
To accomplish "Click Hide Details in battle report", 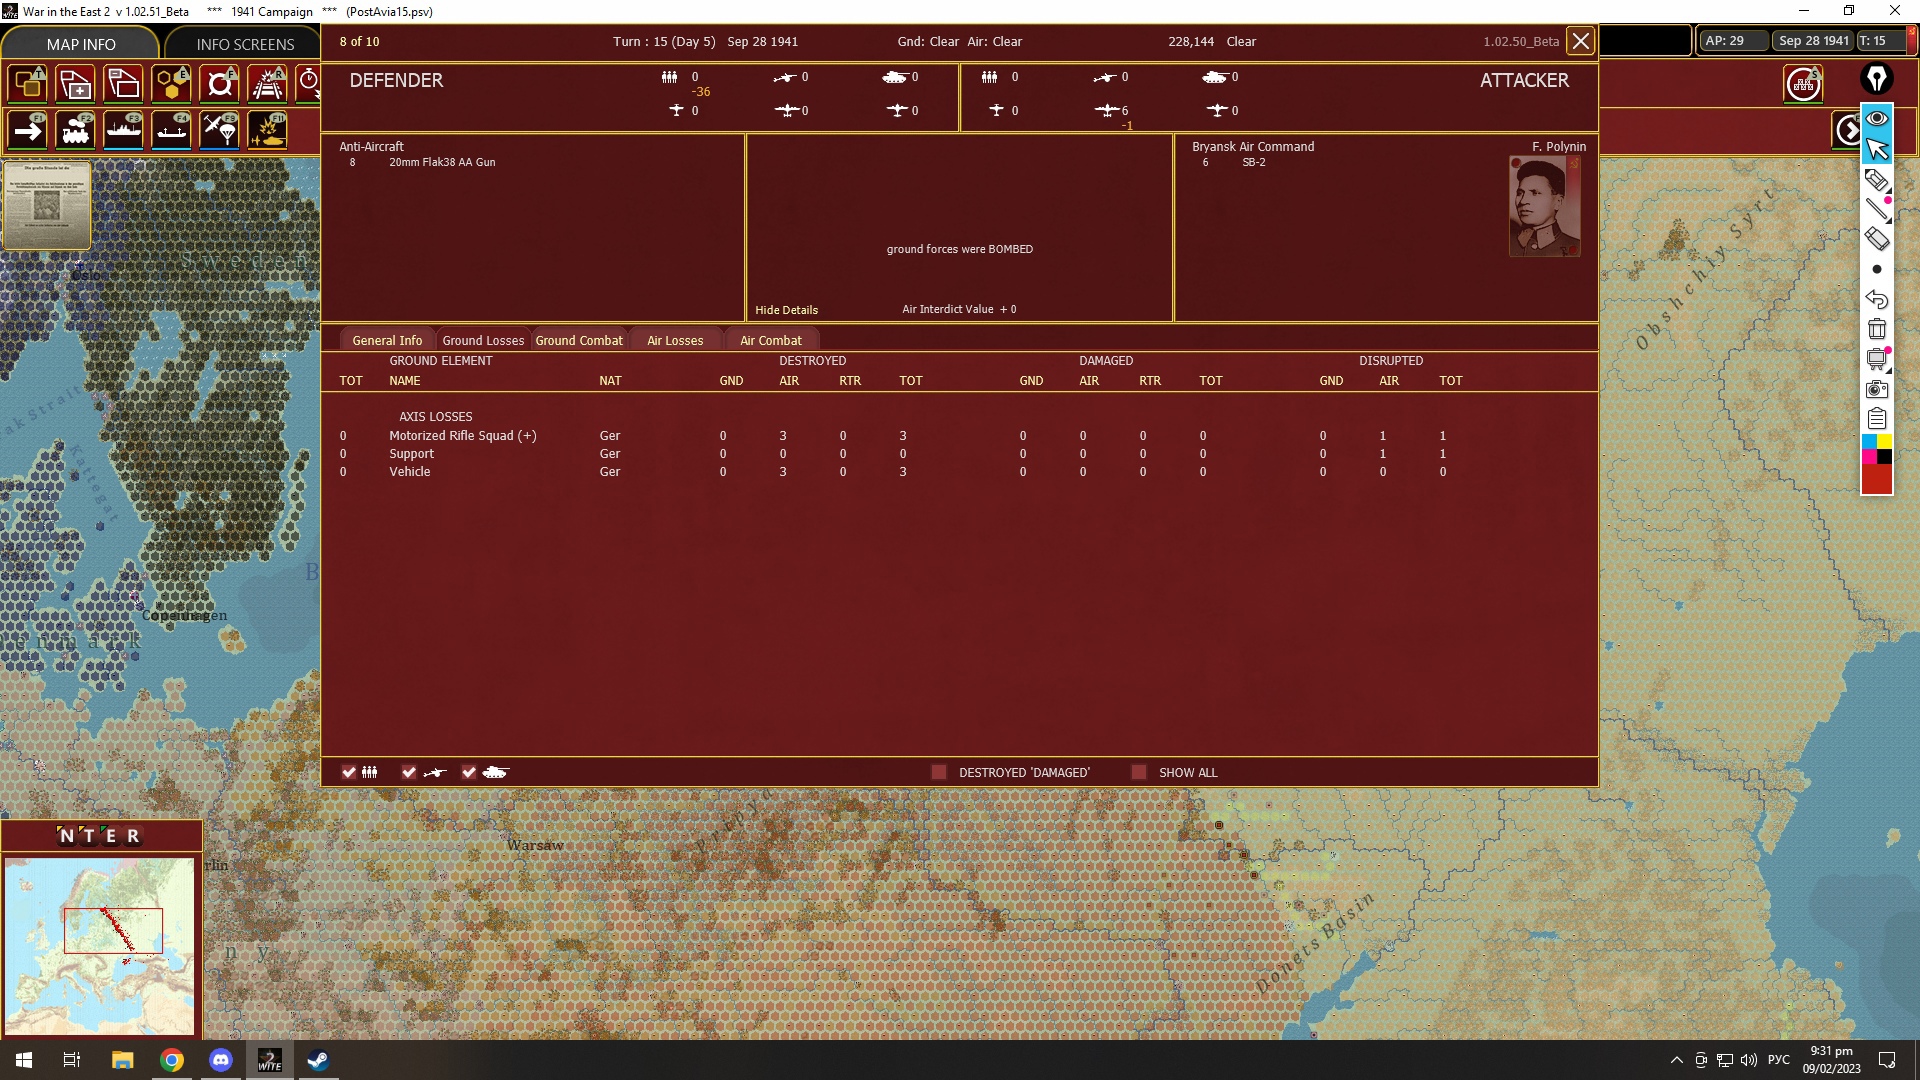I will pos(787,310).
